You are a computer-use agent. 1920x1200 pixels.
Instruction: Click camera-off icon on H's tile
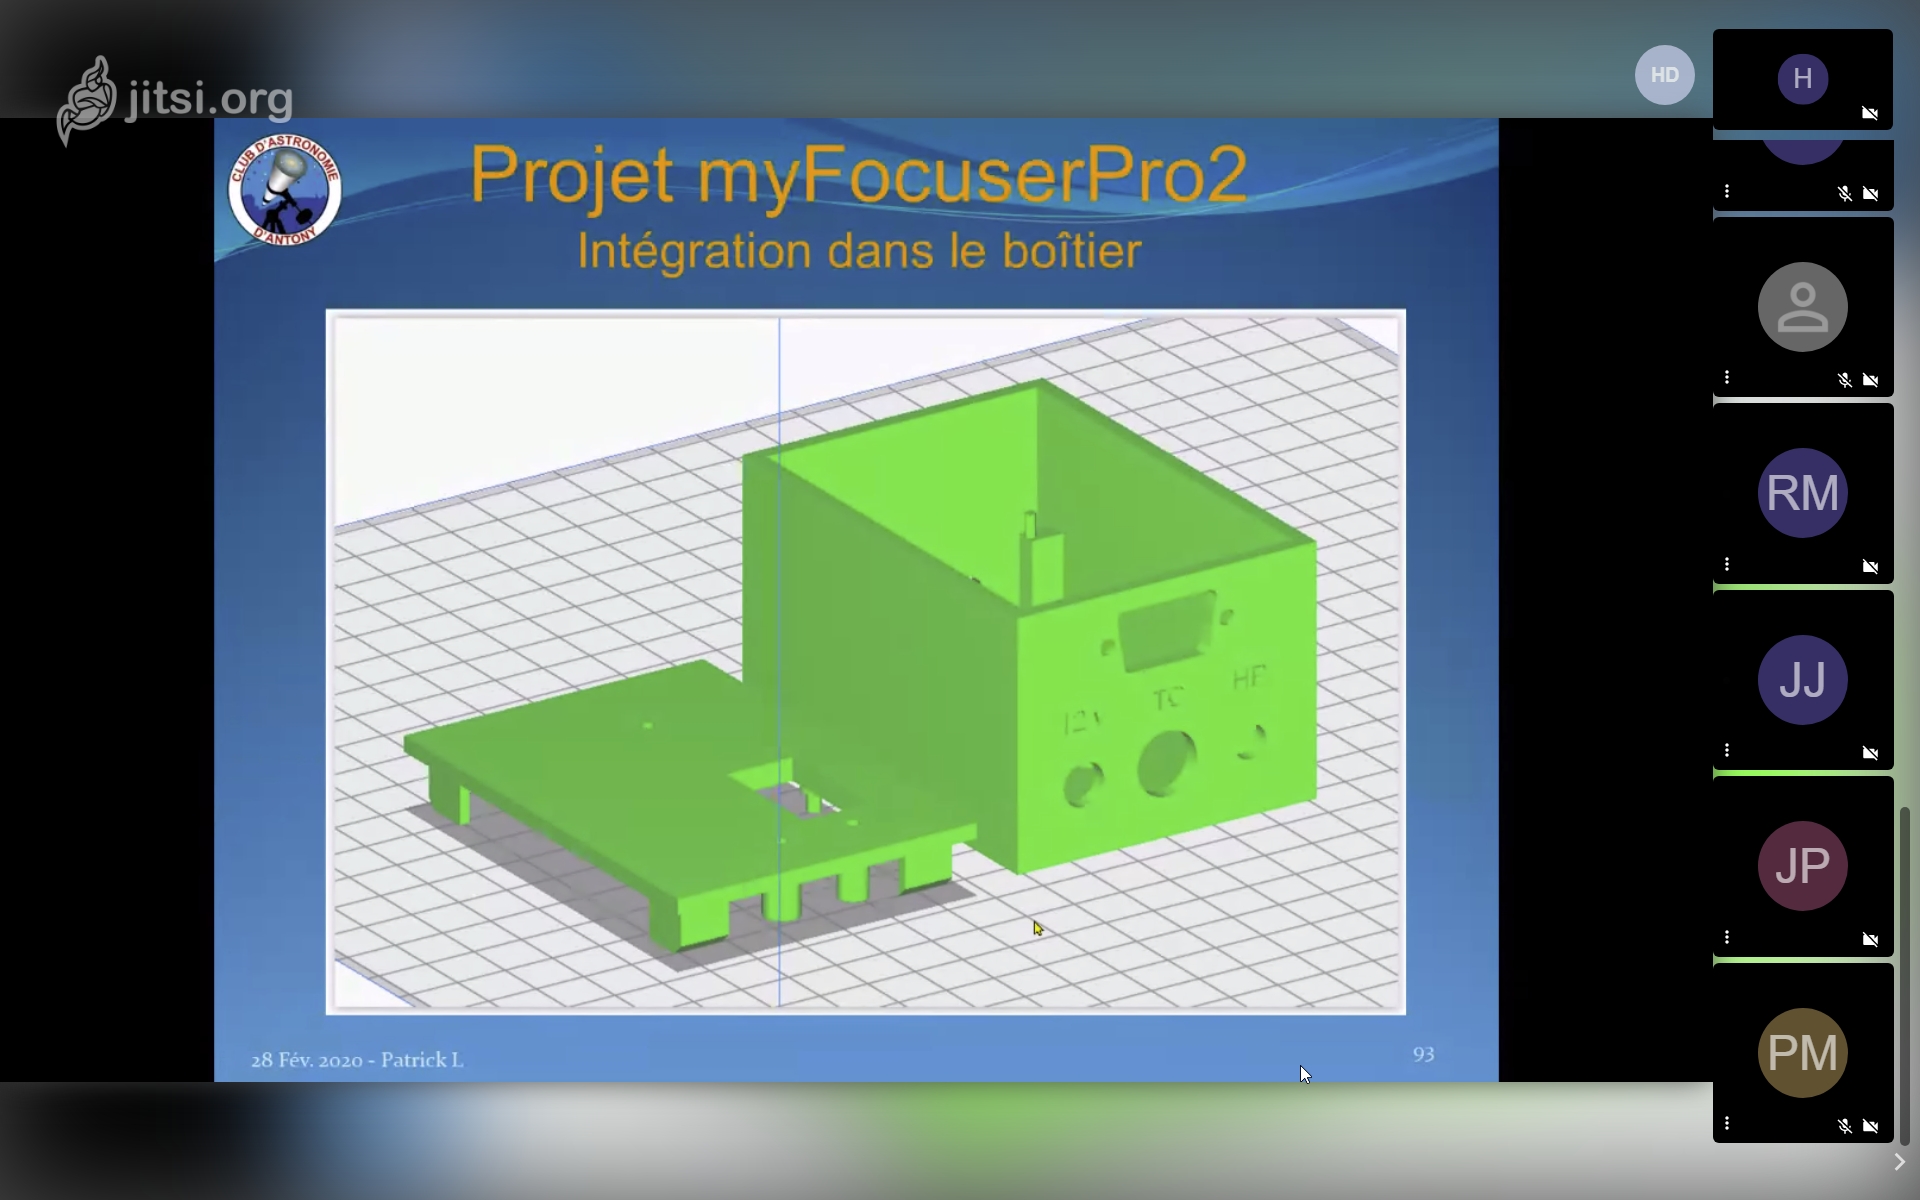pyautogui.click(x=1870, y=113)
